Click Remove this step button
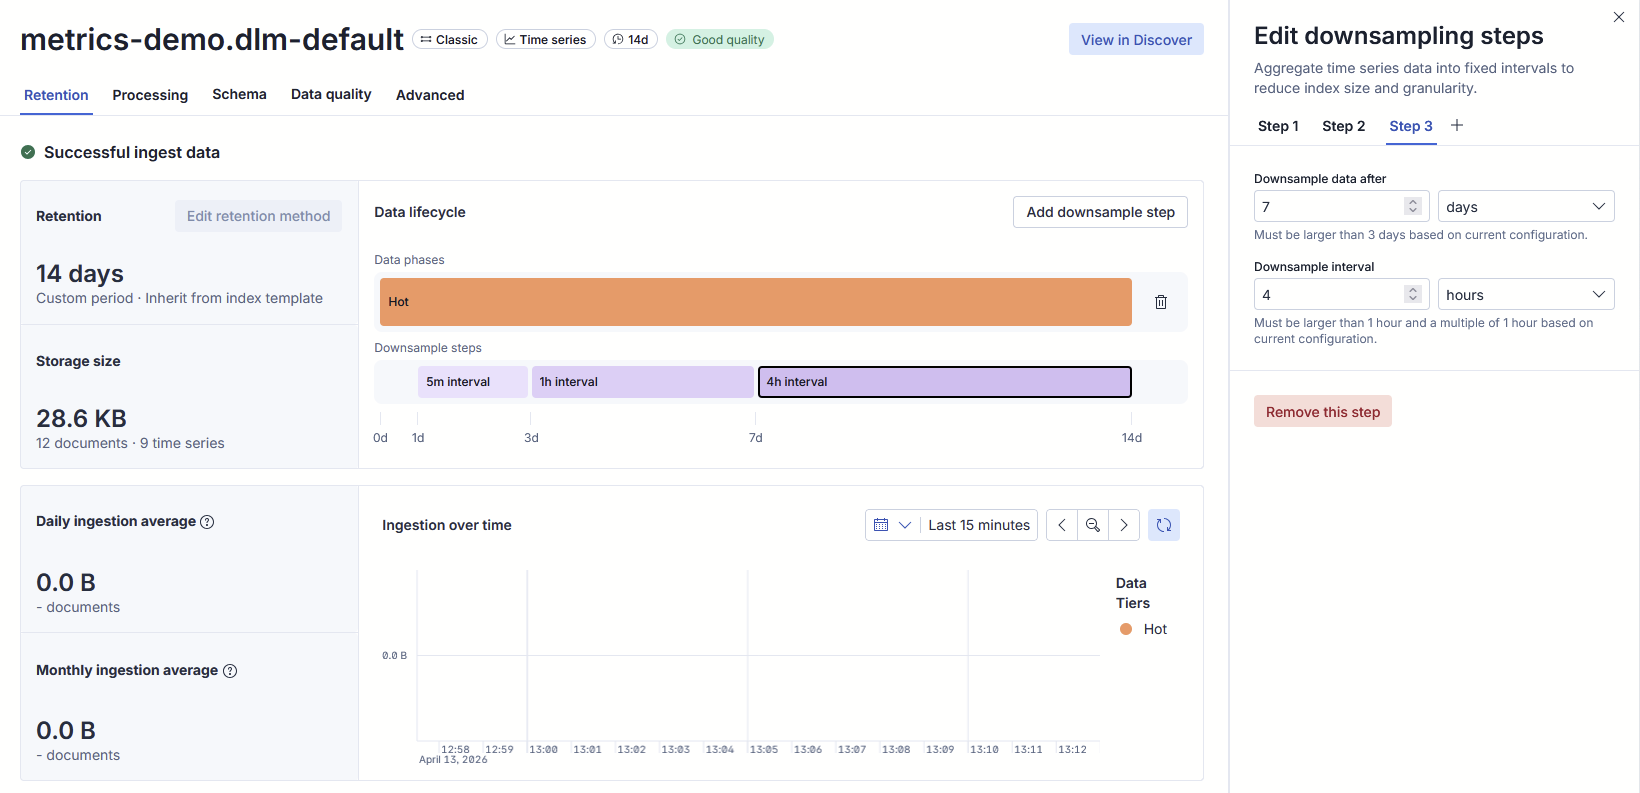Image resolution: width=1640 pixels, height=793 pixels. coord(1323,412)
